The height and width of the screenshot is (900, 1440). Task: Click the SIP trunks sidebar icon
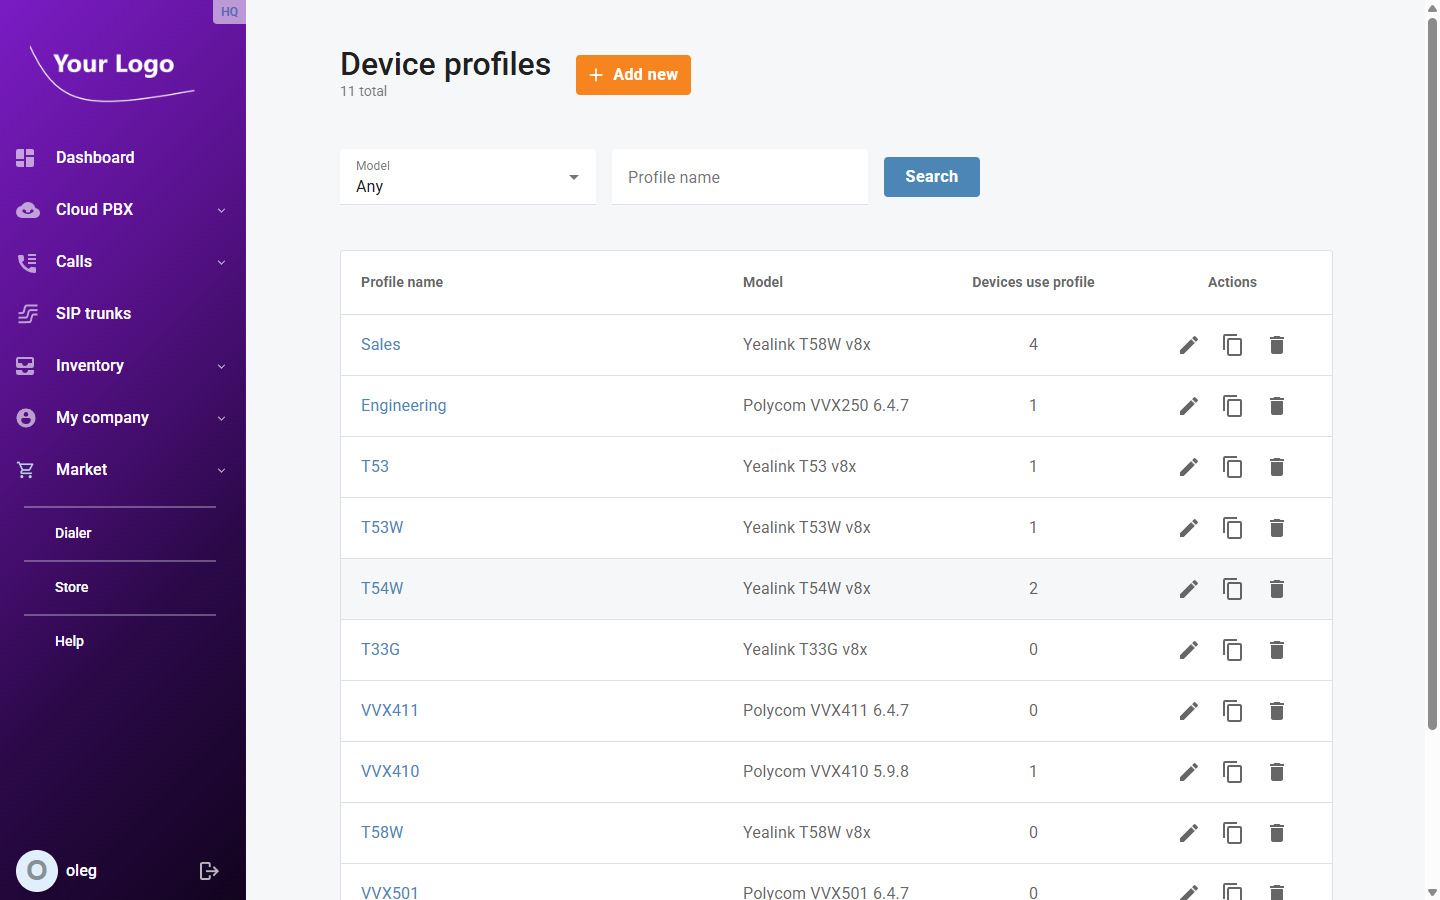[26, 313]
